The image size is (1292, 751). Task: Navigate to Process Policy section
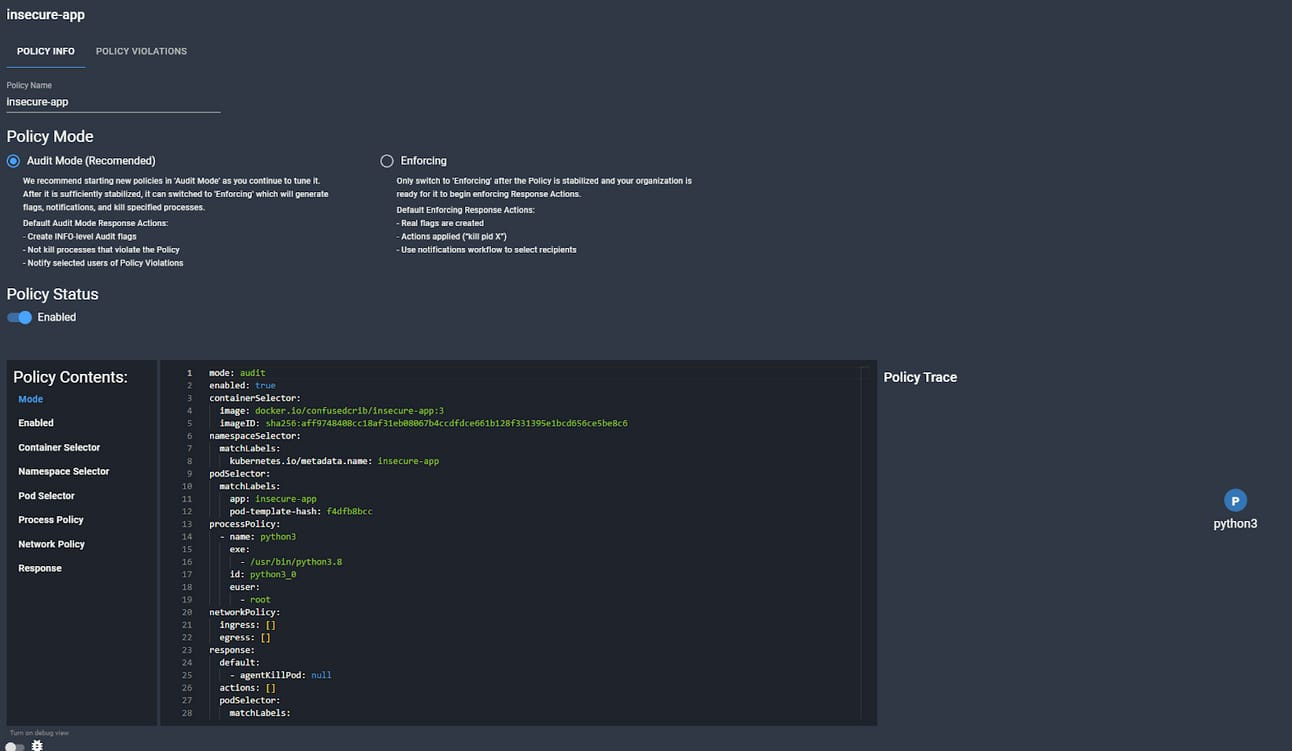click(x=51, y=520)
